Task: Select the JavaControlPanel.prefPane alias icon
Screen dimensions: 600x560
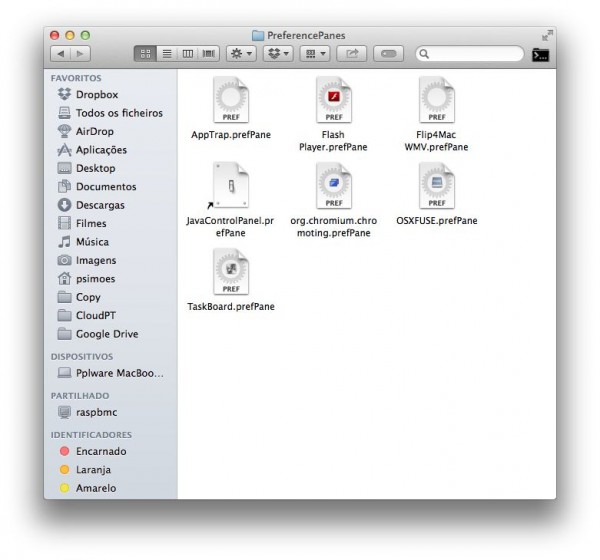Action: click(231, 186)
